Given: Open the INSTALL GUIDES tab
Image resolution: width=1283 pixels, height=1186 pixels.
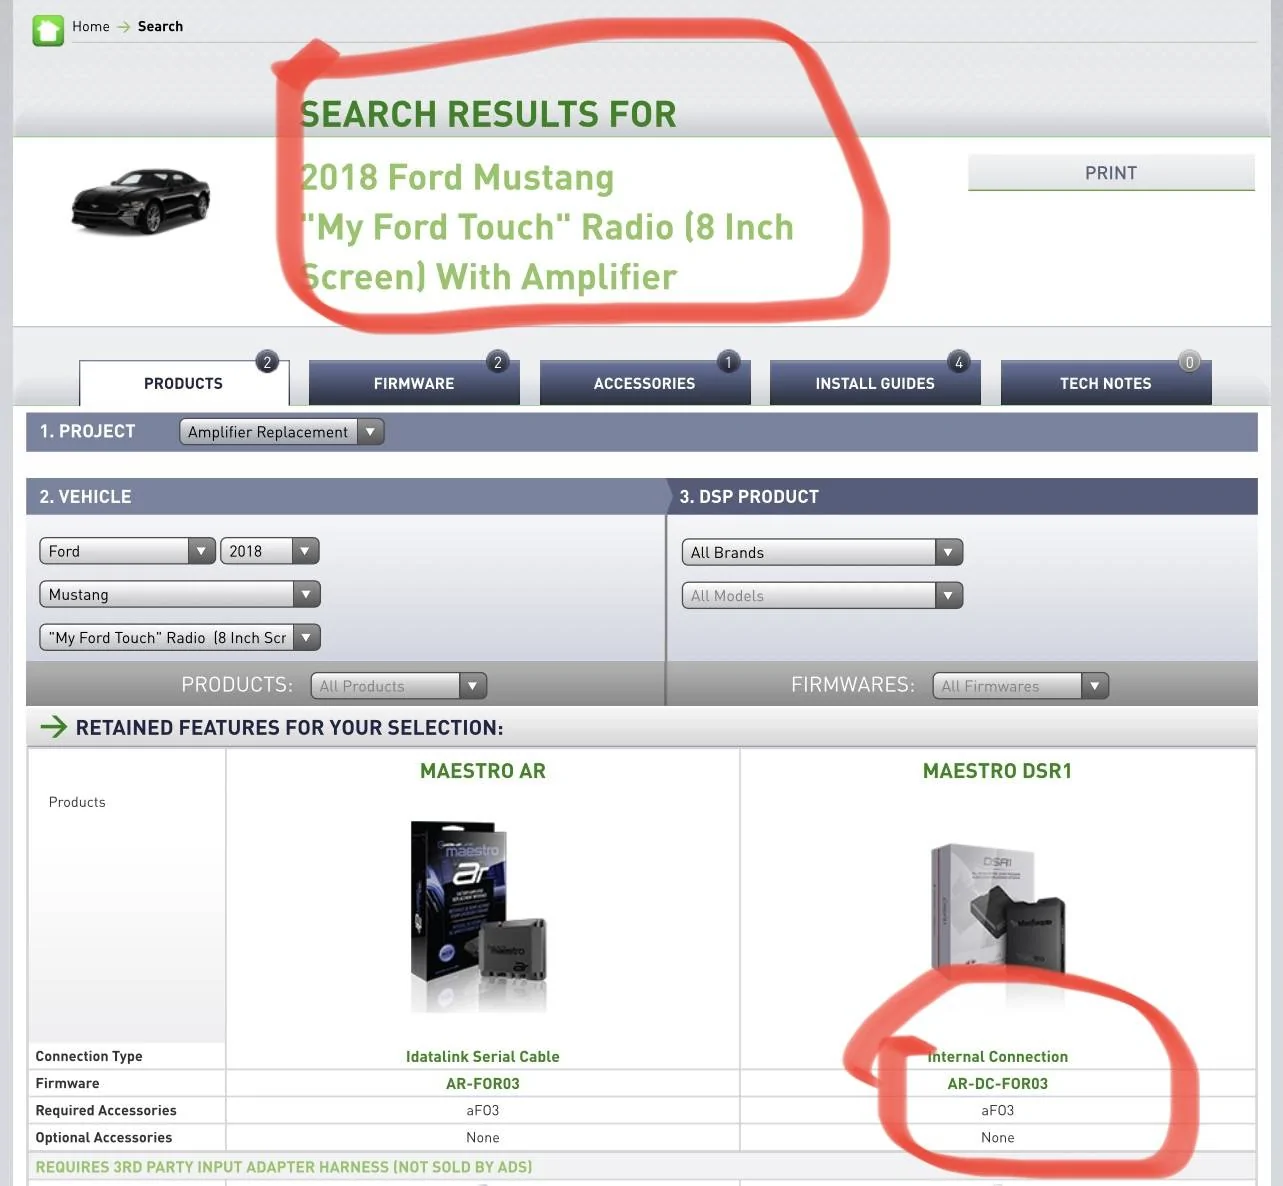Looking at the screenshot, I should click(875, 383).
